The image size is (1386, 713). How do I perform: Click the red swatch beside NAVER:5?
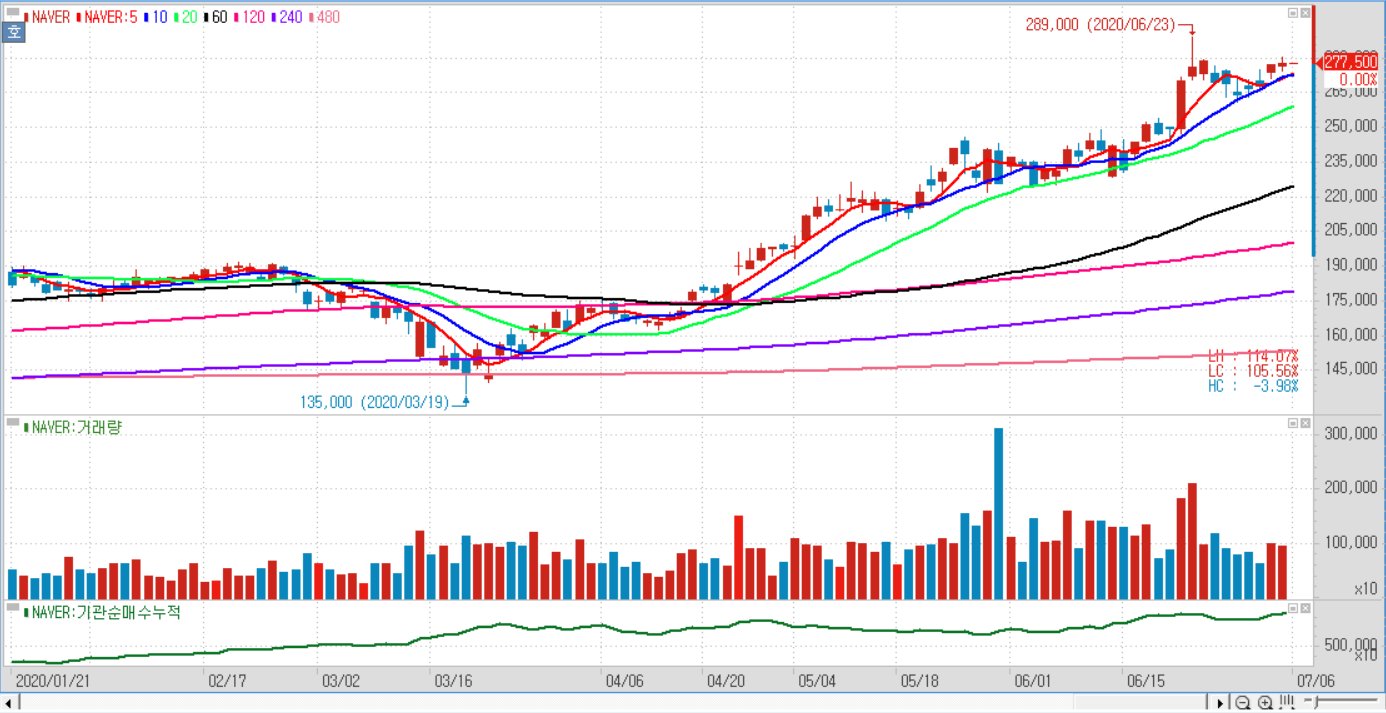(x=78, y=17)
